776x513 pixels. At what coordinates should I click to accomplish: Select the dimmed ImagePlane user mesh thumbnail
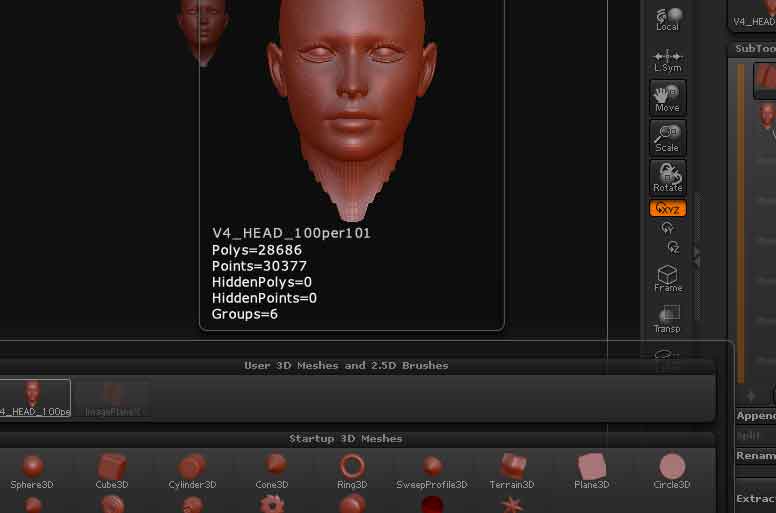pyautogui.click(x=113, y=399)
